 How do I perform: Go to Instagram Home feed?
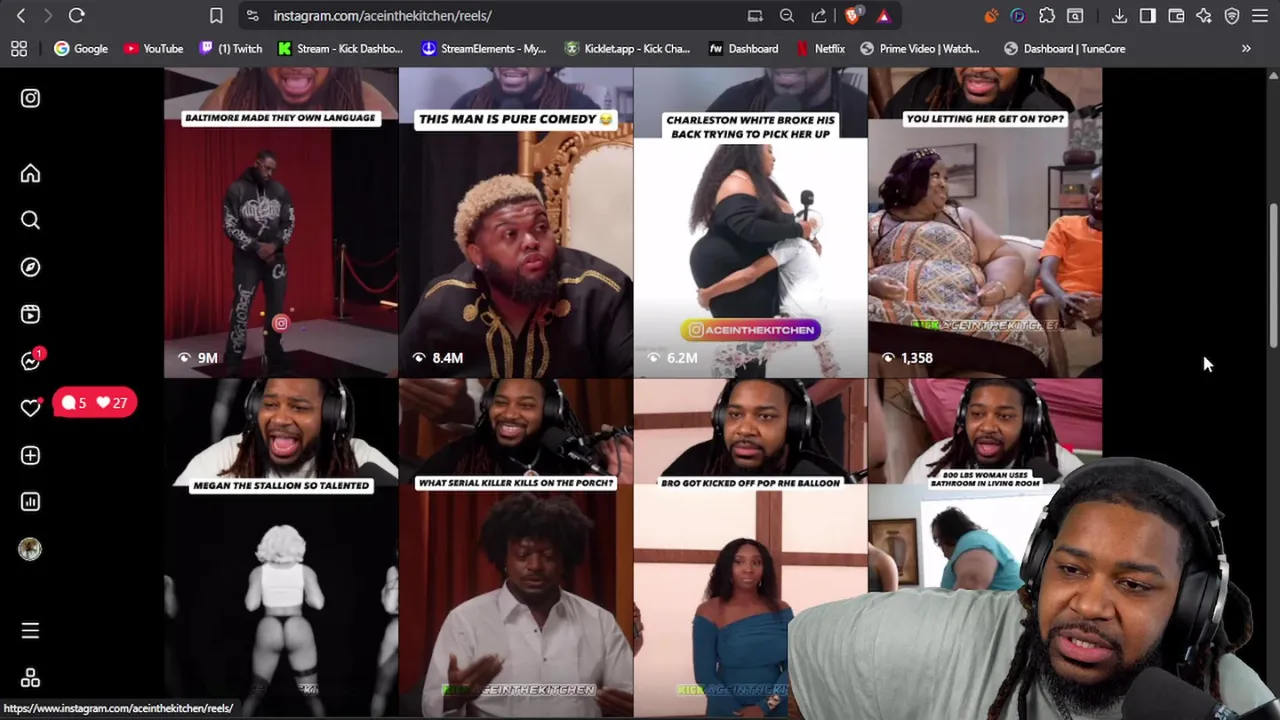pyautogui.click(x=30, y=174)
